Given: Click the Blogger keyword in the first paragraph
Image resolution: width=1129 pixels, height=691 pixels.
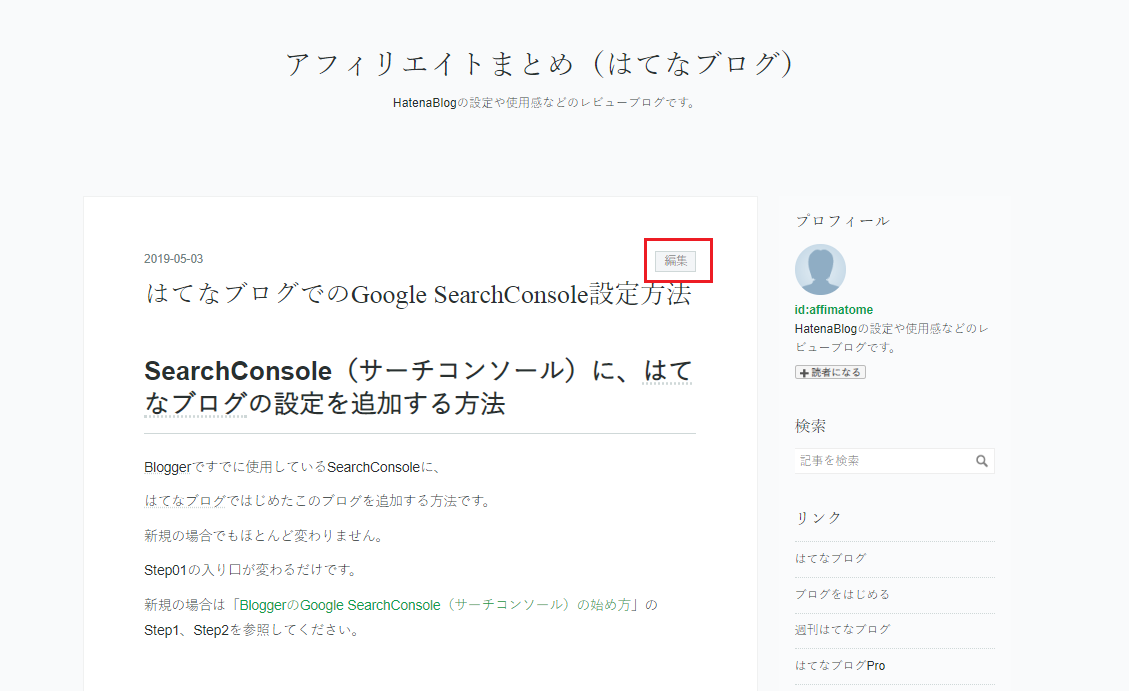Looking at the screenshot, I should tap(168, 467).
